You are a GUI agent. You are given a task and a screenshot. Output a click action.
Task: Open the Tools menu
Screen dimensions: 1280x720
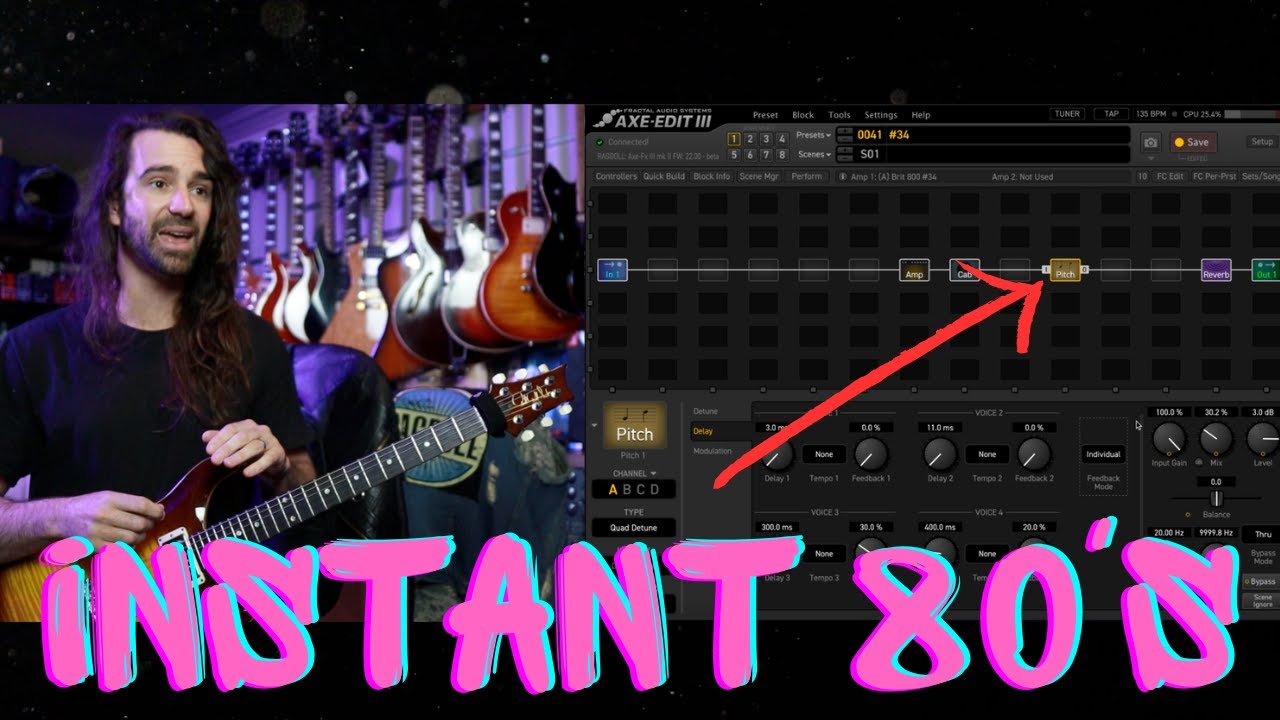point(839,115)
